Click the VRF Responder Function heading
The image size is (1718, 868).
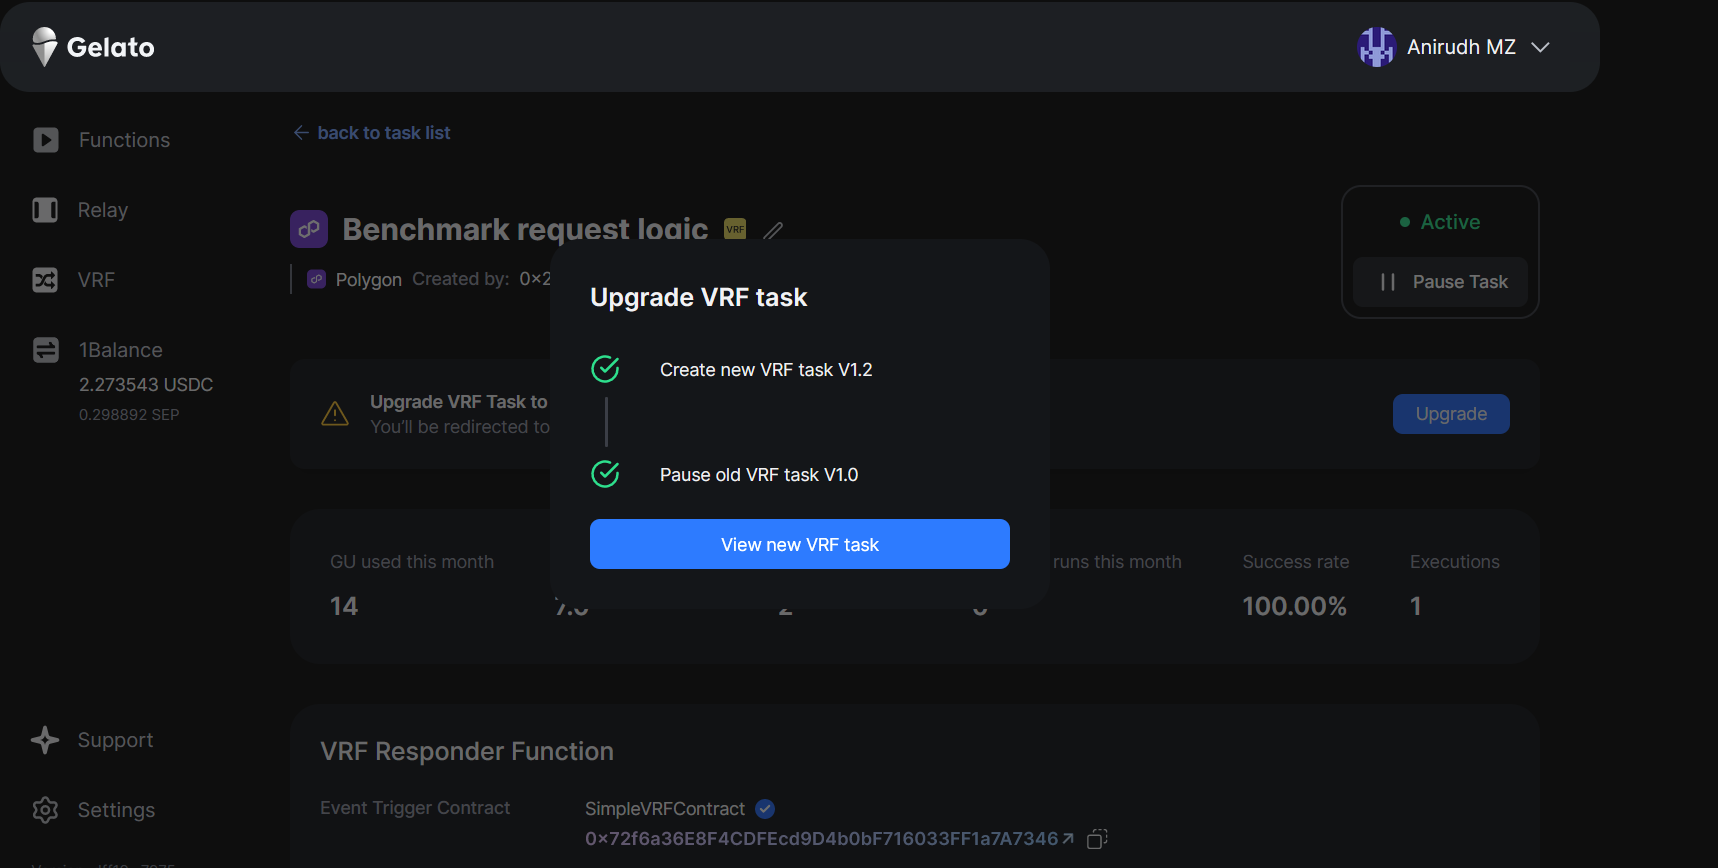pyautogui.click(x=467, y=751)
